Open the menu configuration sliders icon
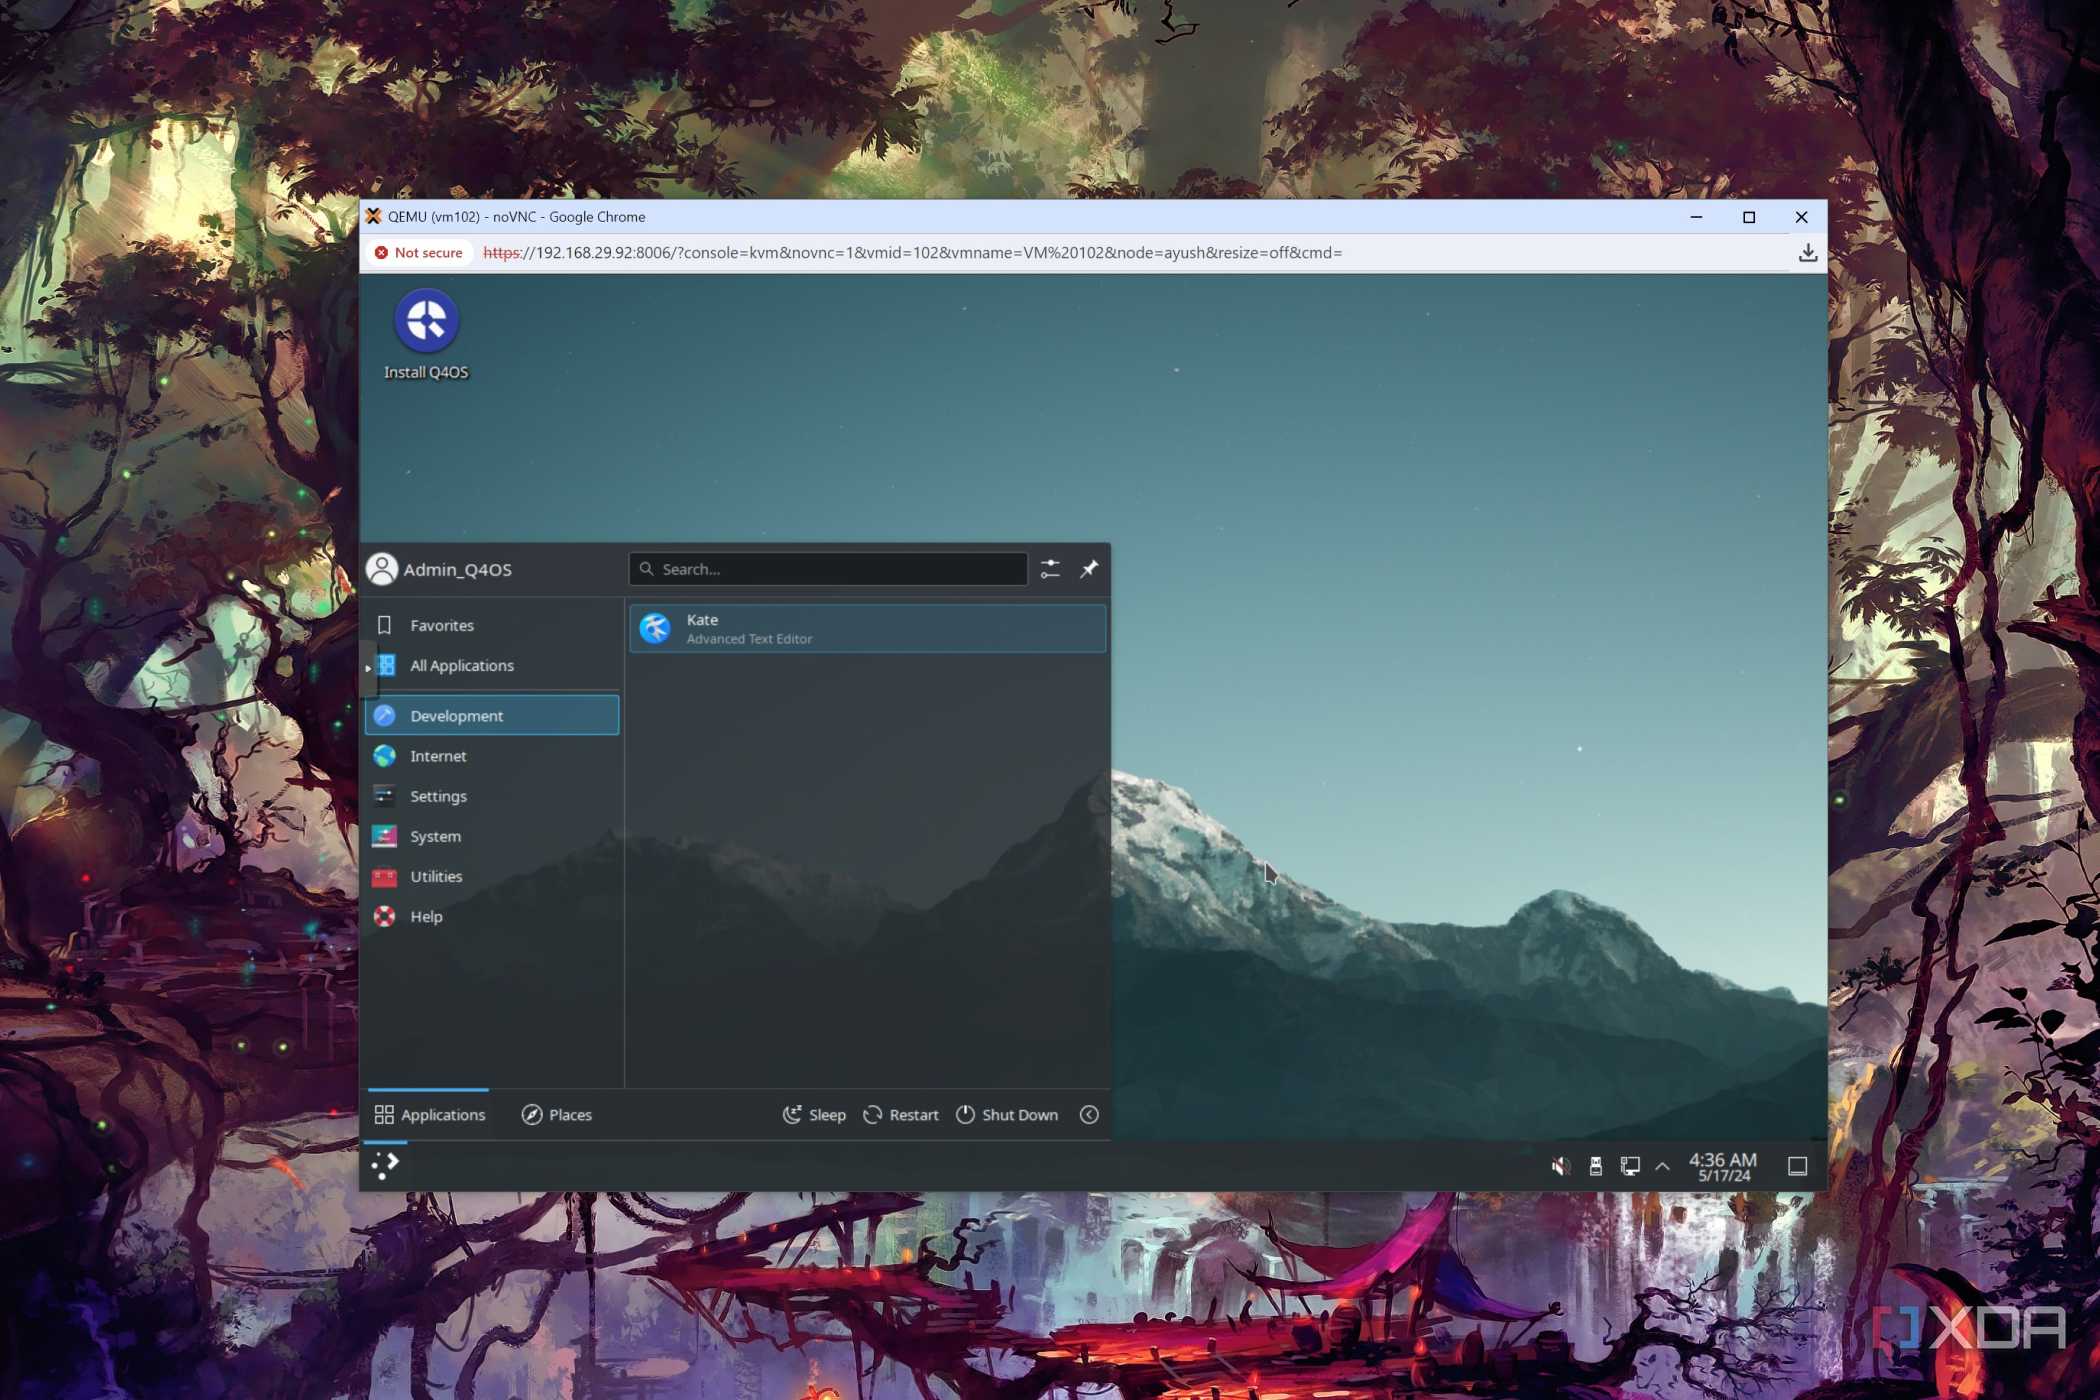This screenshot has height=1400, width=2100. [x=1049, y=569]
